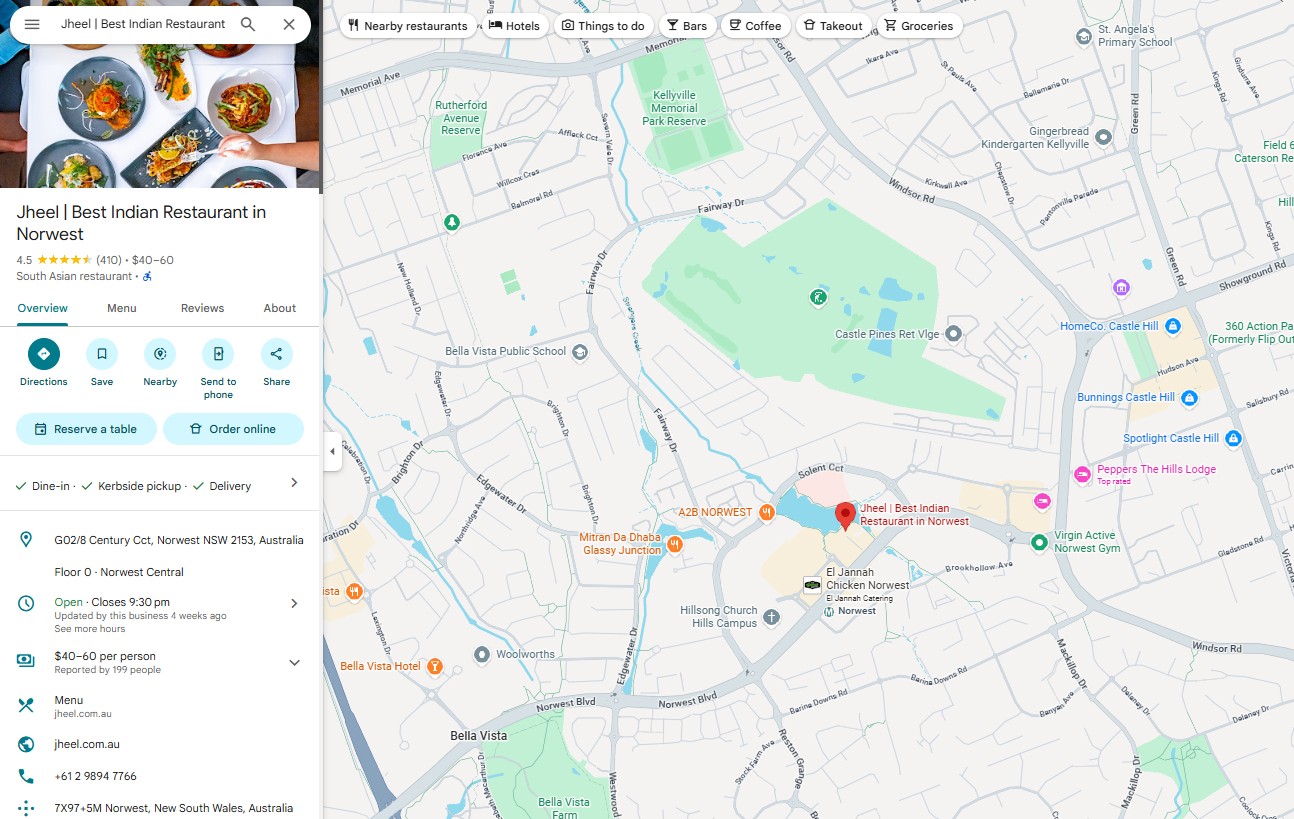Select the Bars filter chip

click(687, 26)
